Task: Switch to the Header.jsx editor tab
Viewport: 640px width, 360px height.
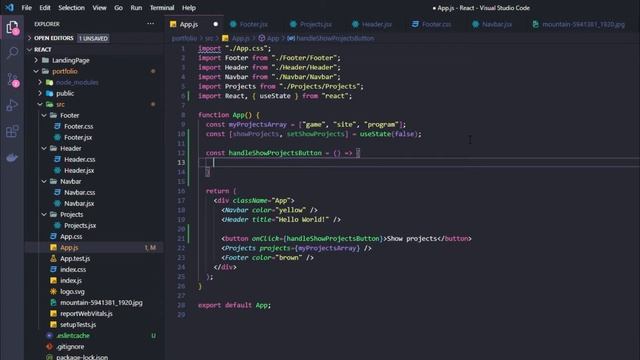Action: [376, 24]
